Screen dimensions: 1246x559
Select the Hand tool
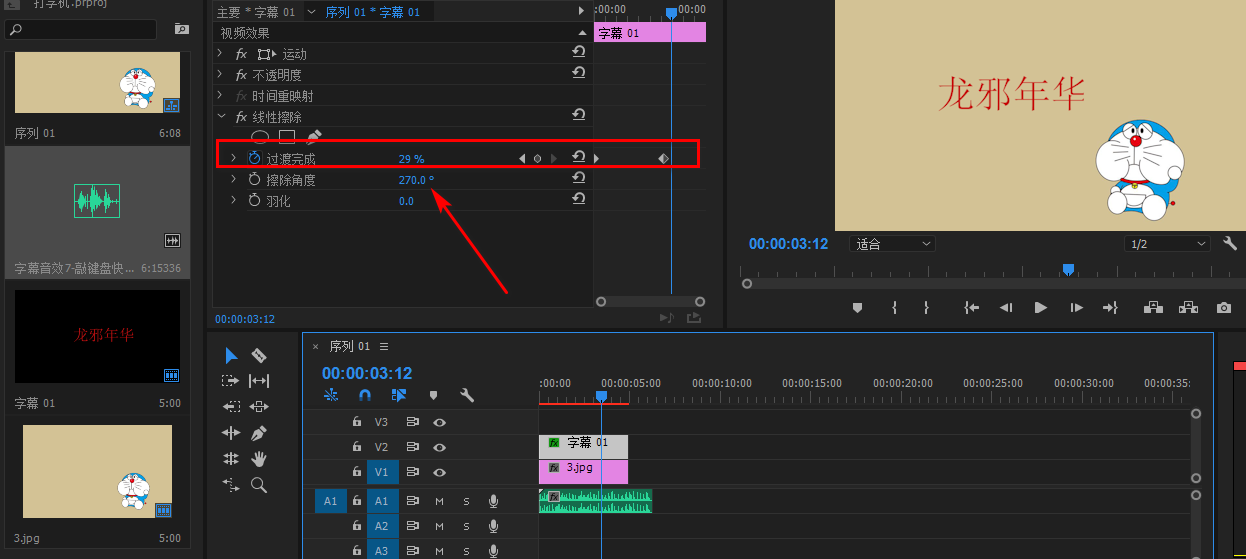[259, 459]
